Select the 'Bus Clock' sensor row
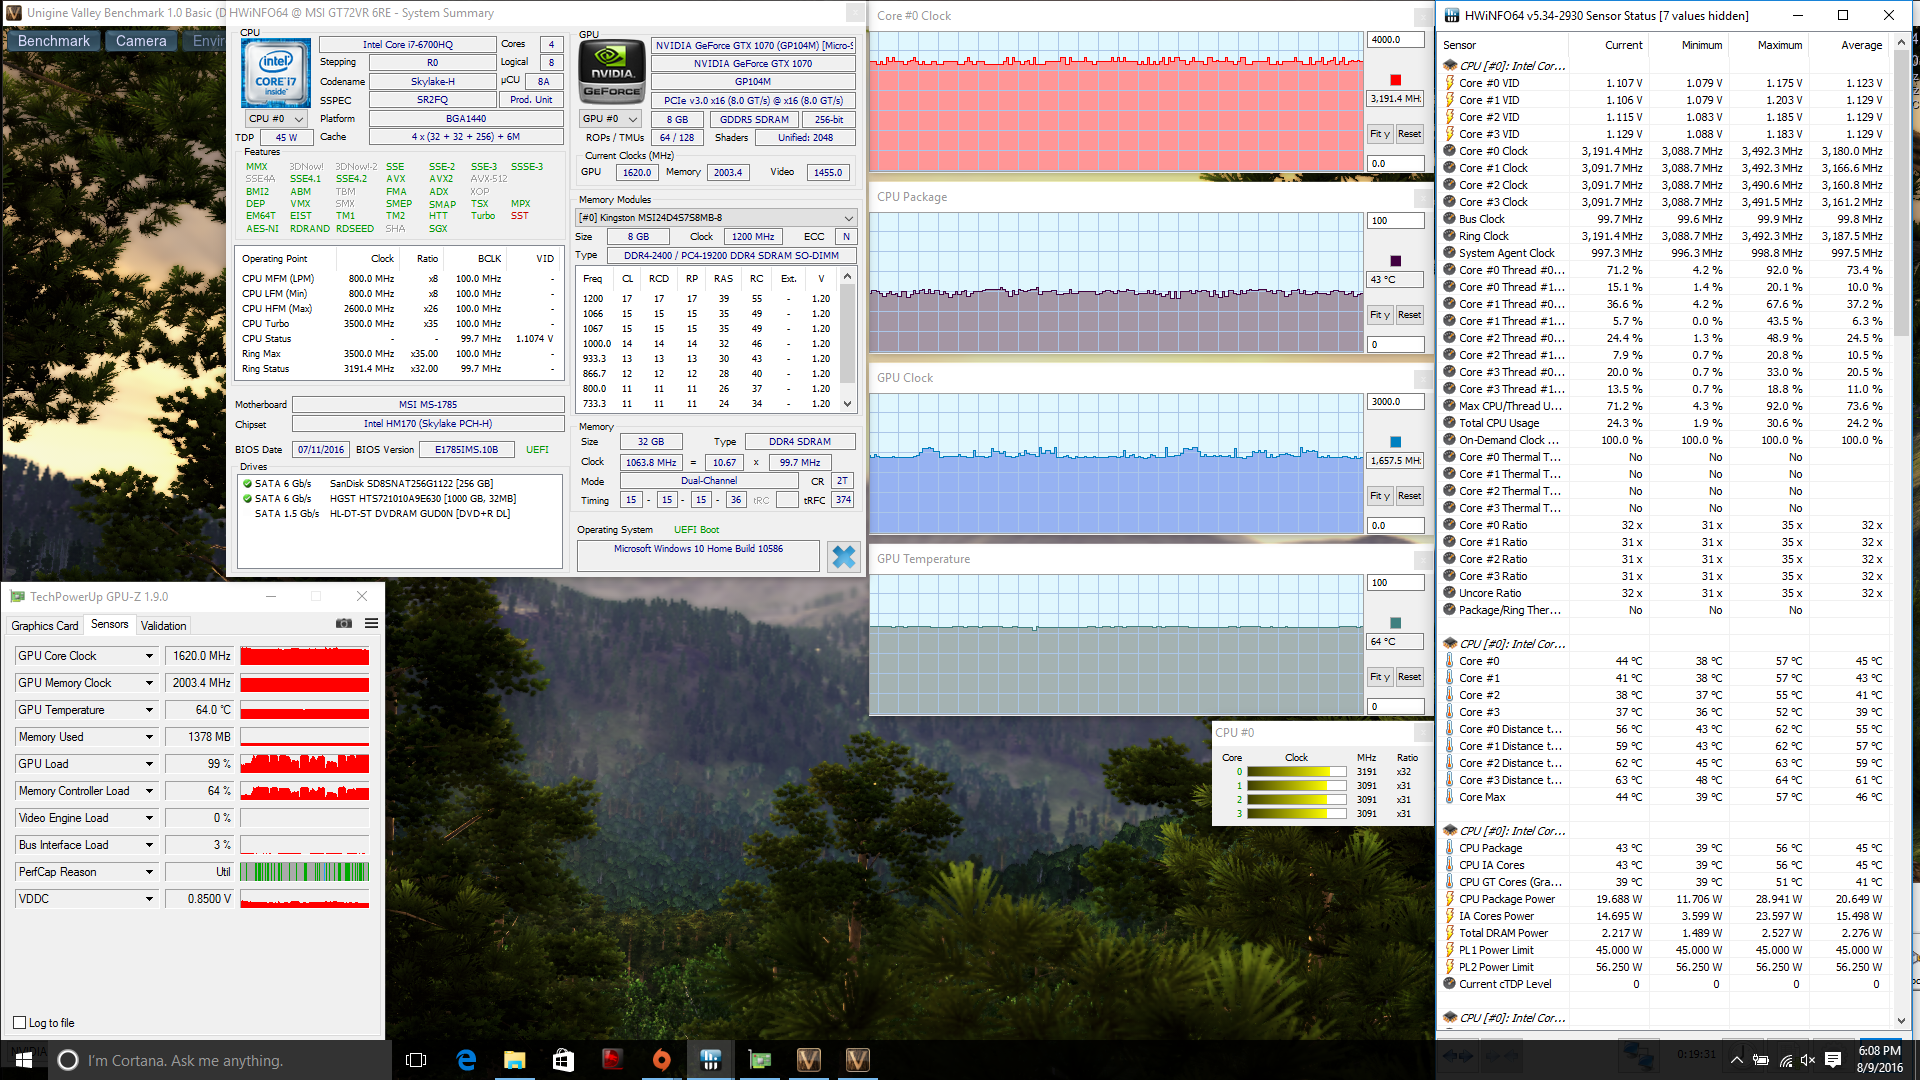 [1666, 219]
